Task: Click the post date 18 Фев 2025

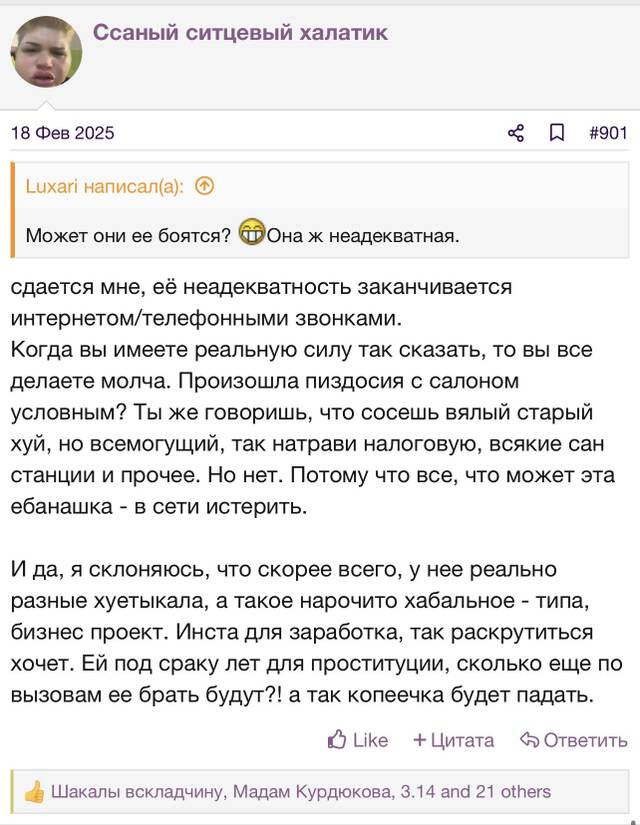Action: pyautogui.click(x=63, y=133)
